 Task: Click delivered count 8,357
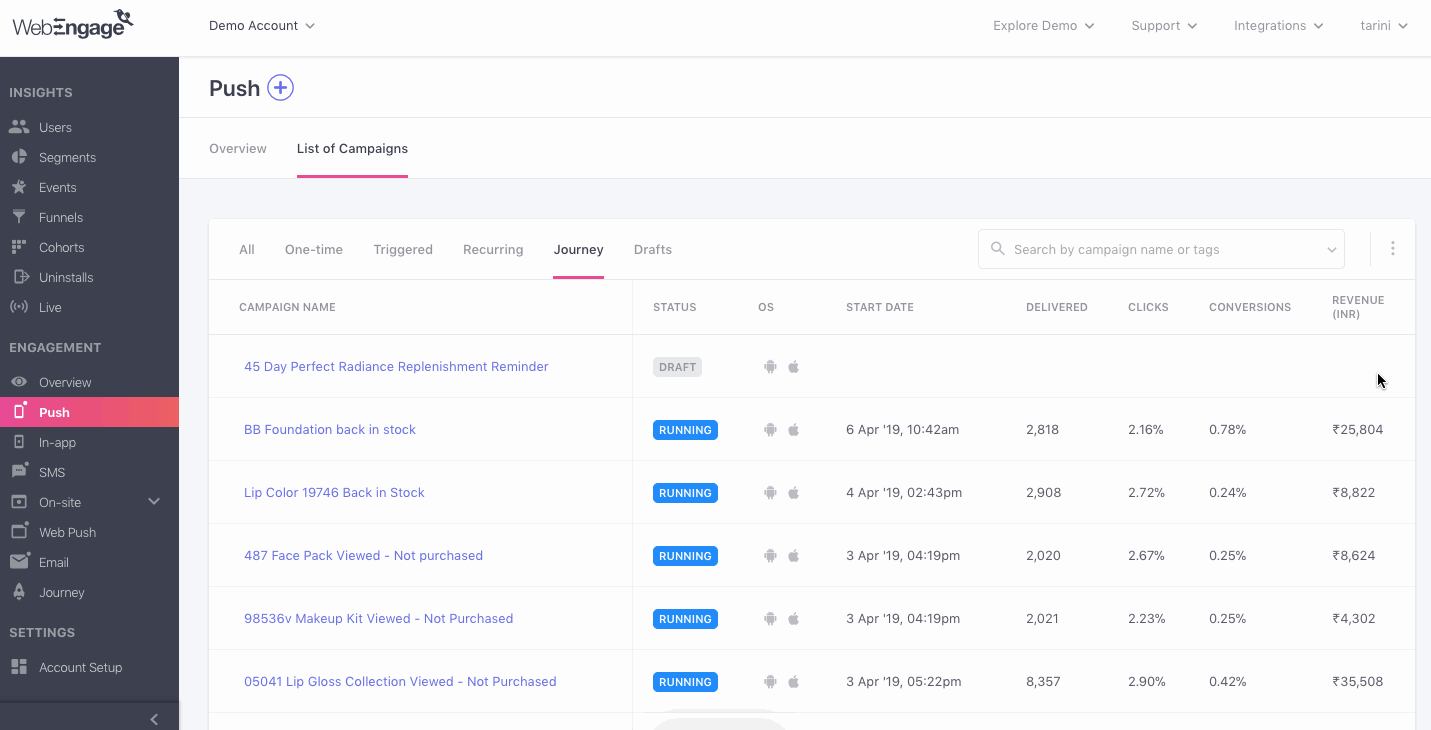pyautogui.click(x=1043, y=682)
